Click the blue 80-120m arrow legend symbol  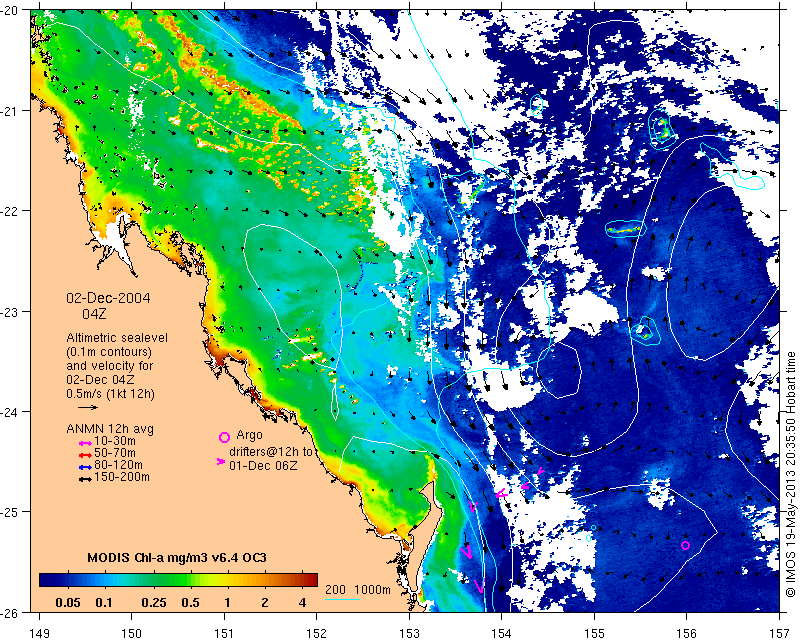(x=85, y=467)
